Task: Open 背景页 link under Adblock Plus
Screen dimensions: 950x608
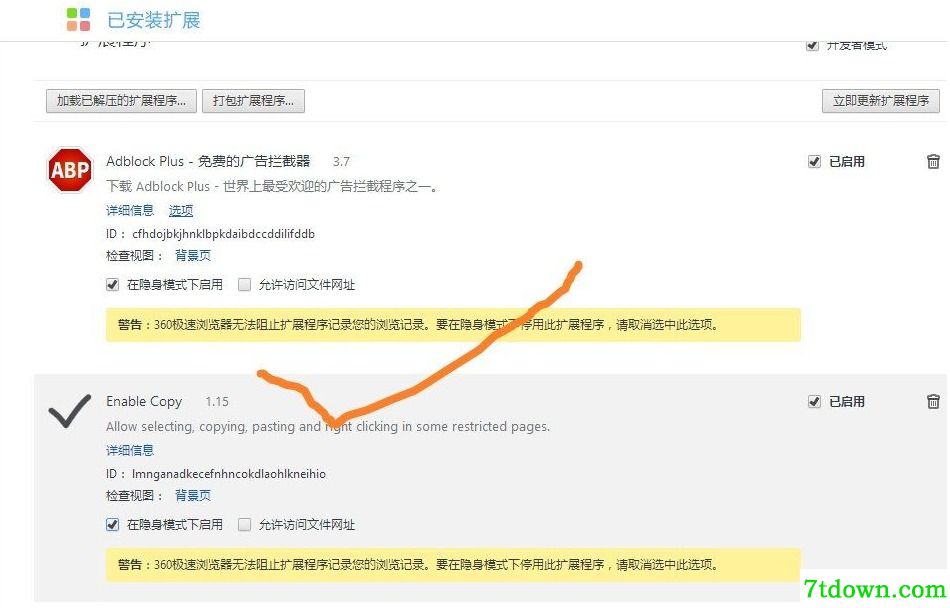Action: click(193, 256)
